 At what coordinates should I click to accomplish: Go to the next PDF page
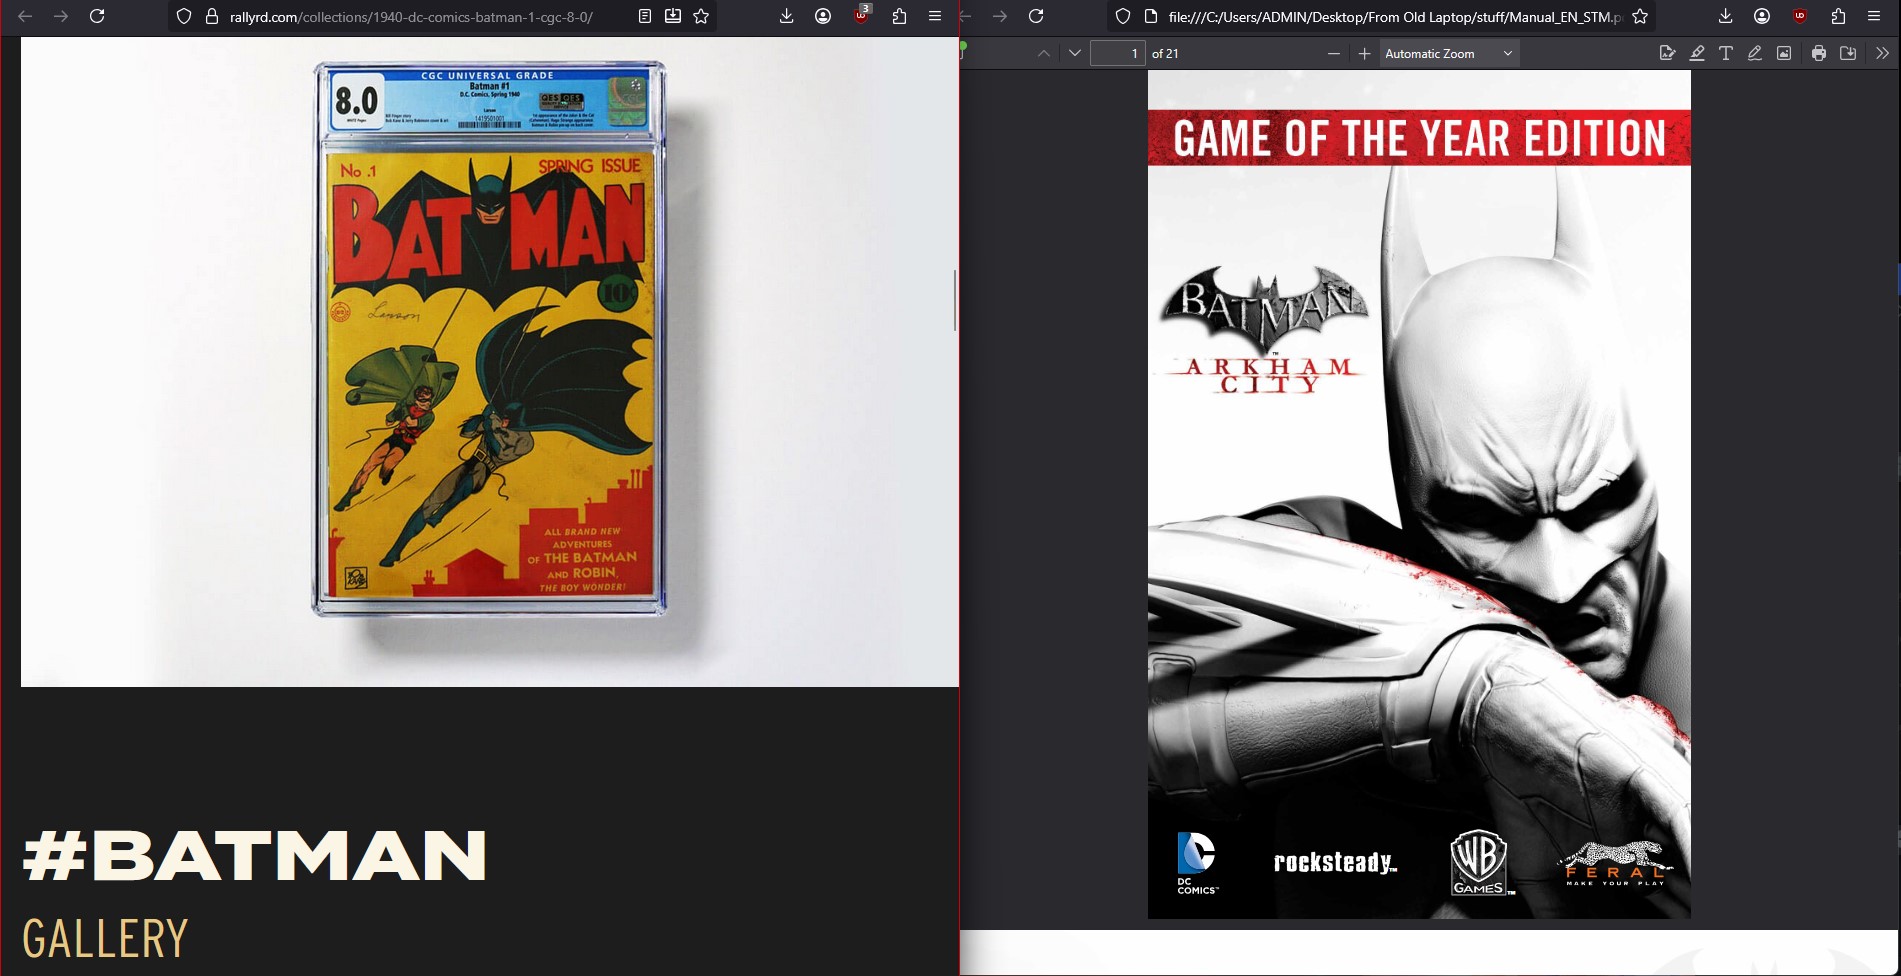coord(1075,54)
